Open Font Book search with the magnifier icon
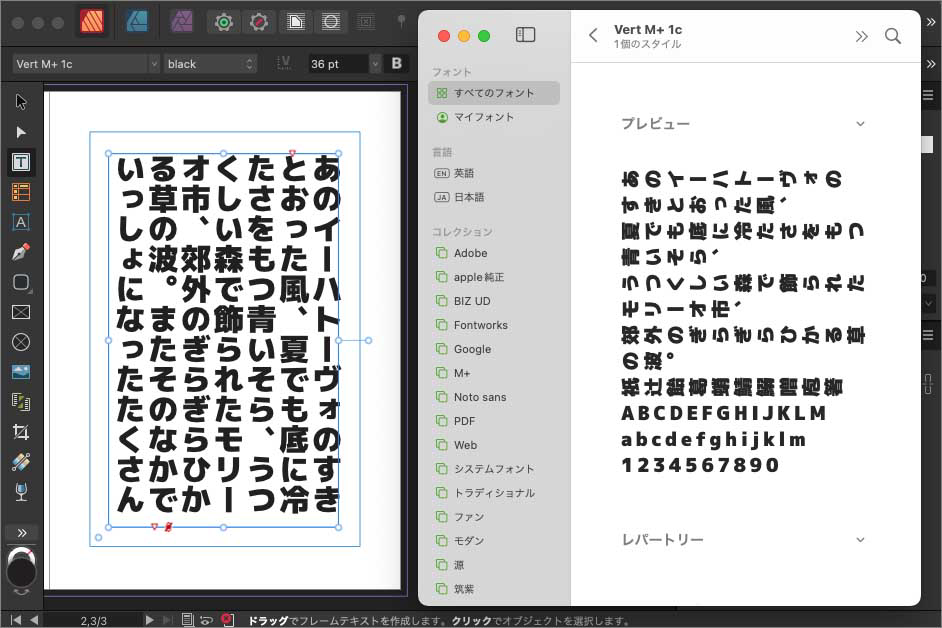The height and width of the screenshot is (628, 942). [x=893, y=36]
